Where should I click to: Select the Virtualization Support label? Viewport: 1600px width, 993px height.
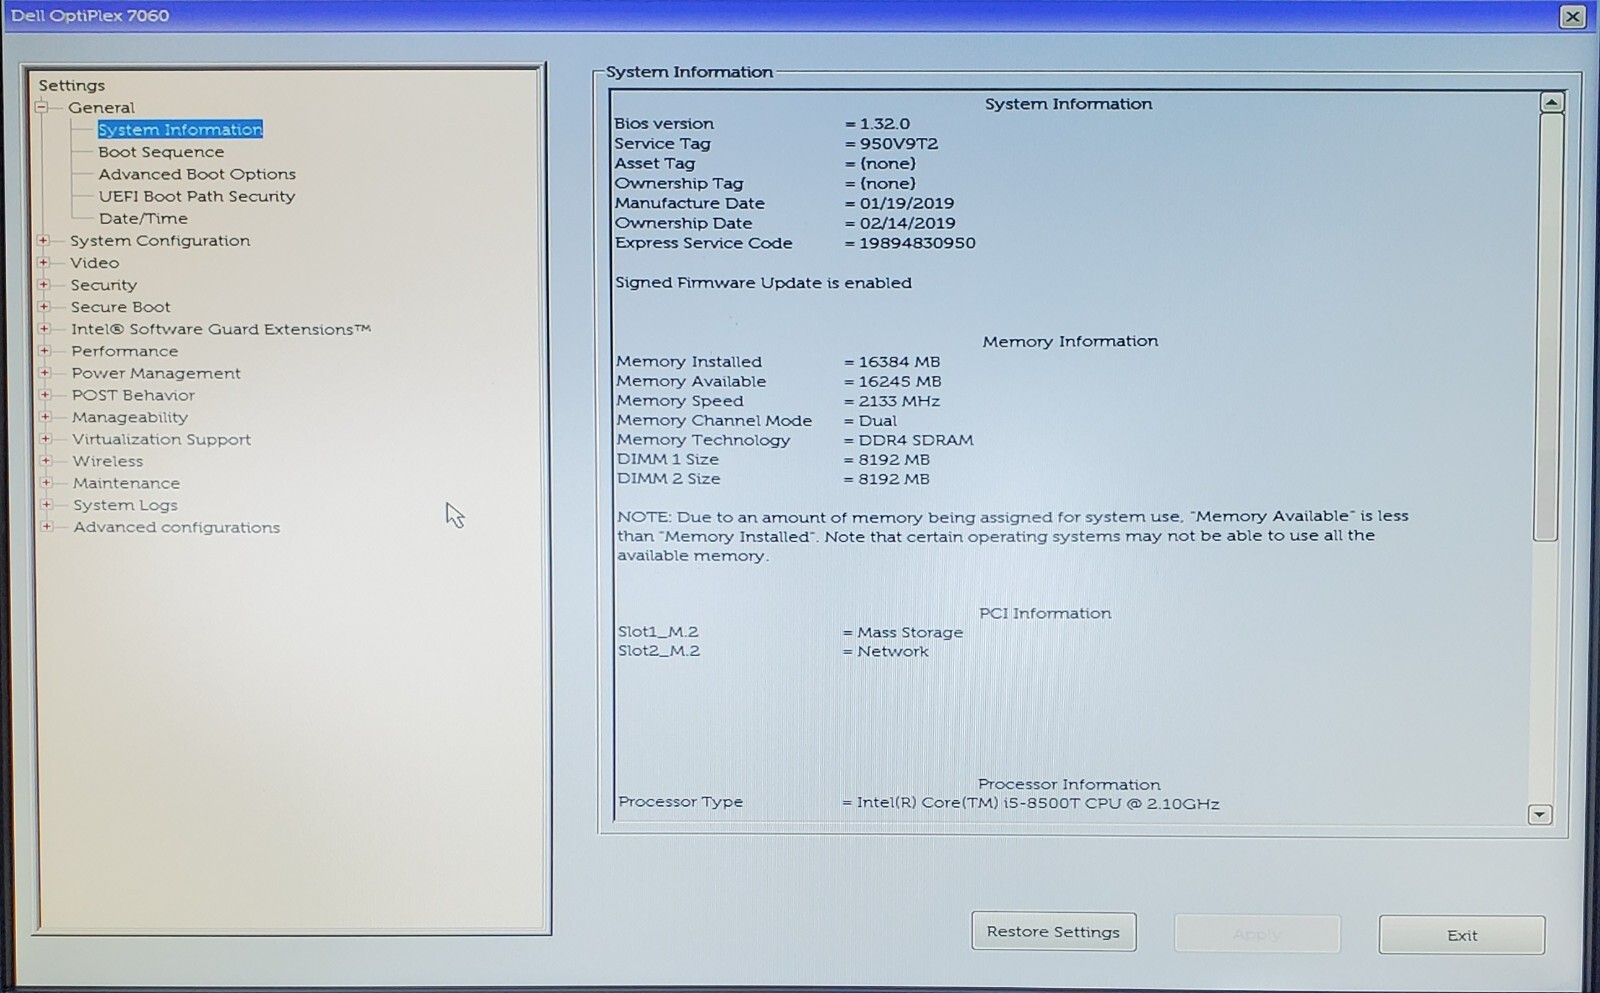point(161,439)
